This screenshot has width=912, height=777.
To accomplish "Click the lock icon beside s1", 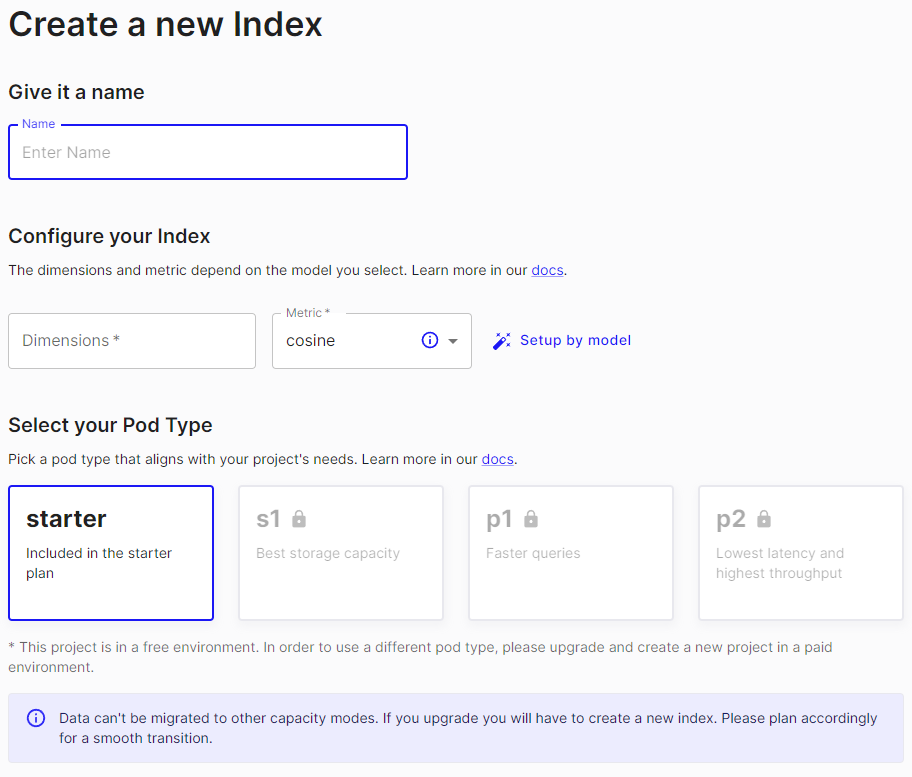I will (299, 519).
